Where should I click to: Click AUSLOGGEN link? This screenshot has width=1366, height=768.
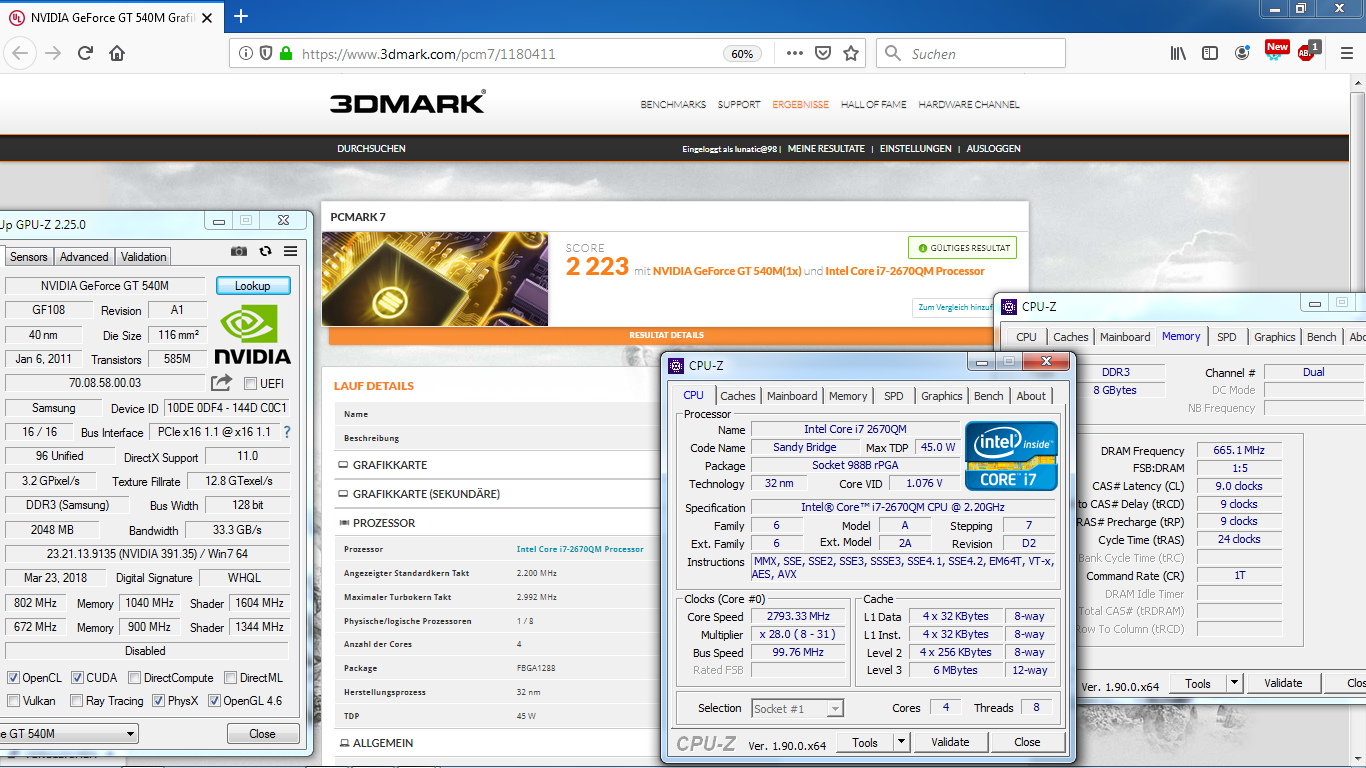(993, 148)
